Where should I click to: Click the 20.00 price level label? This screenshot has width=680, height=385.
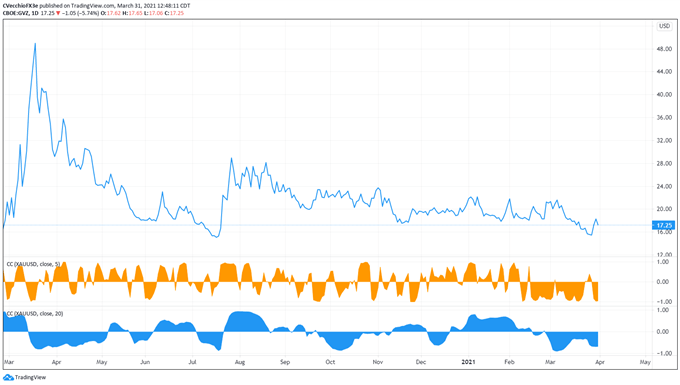pyautogui.click(x=664, y=209)
